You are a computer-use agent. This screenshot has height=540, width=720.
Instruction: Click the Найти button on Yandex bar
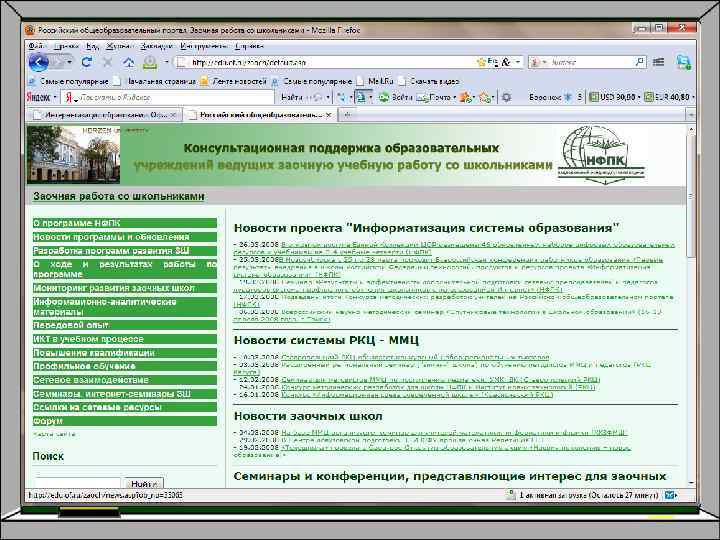coord(292,97)
